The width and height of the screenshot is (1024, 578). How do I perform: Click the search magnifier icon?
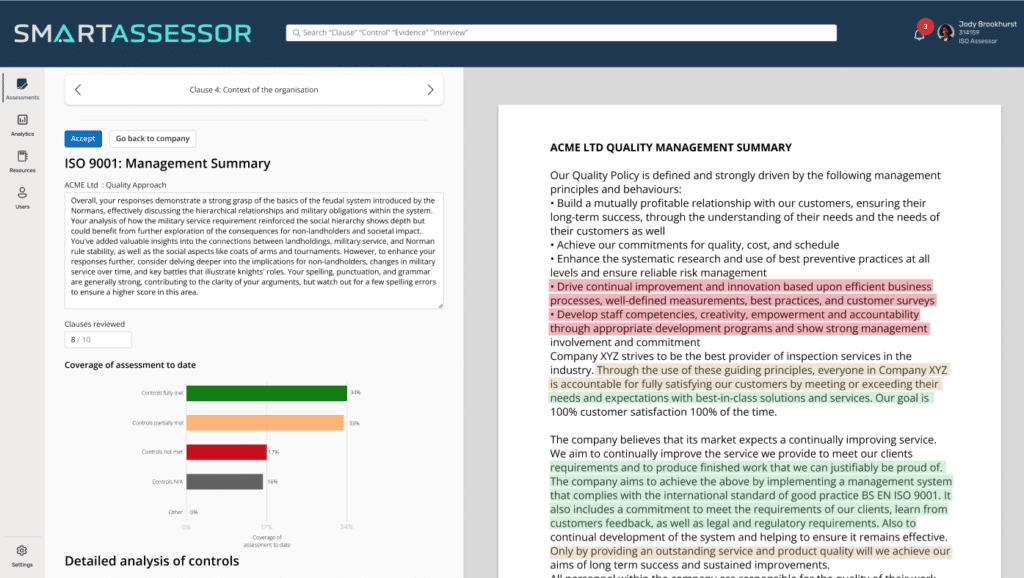click(296, 33)
